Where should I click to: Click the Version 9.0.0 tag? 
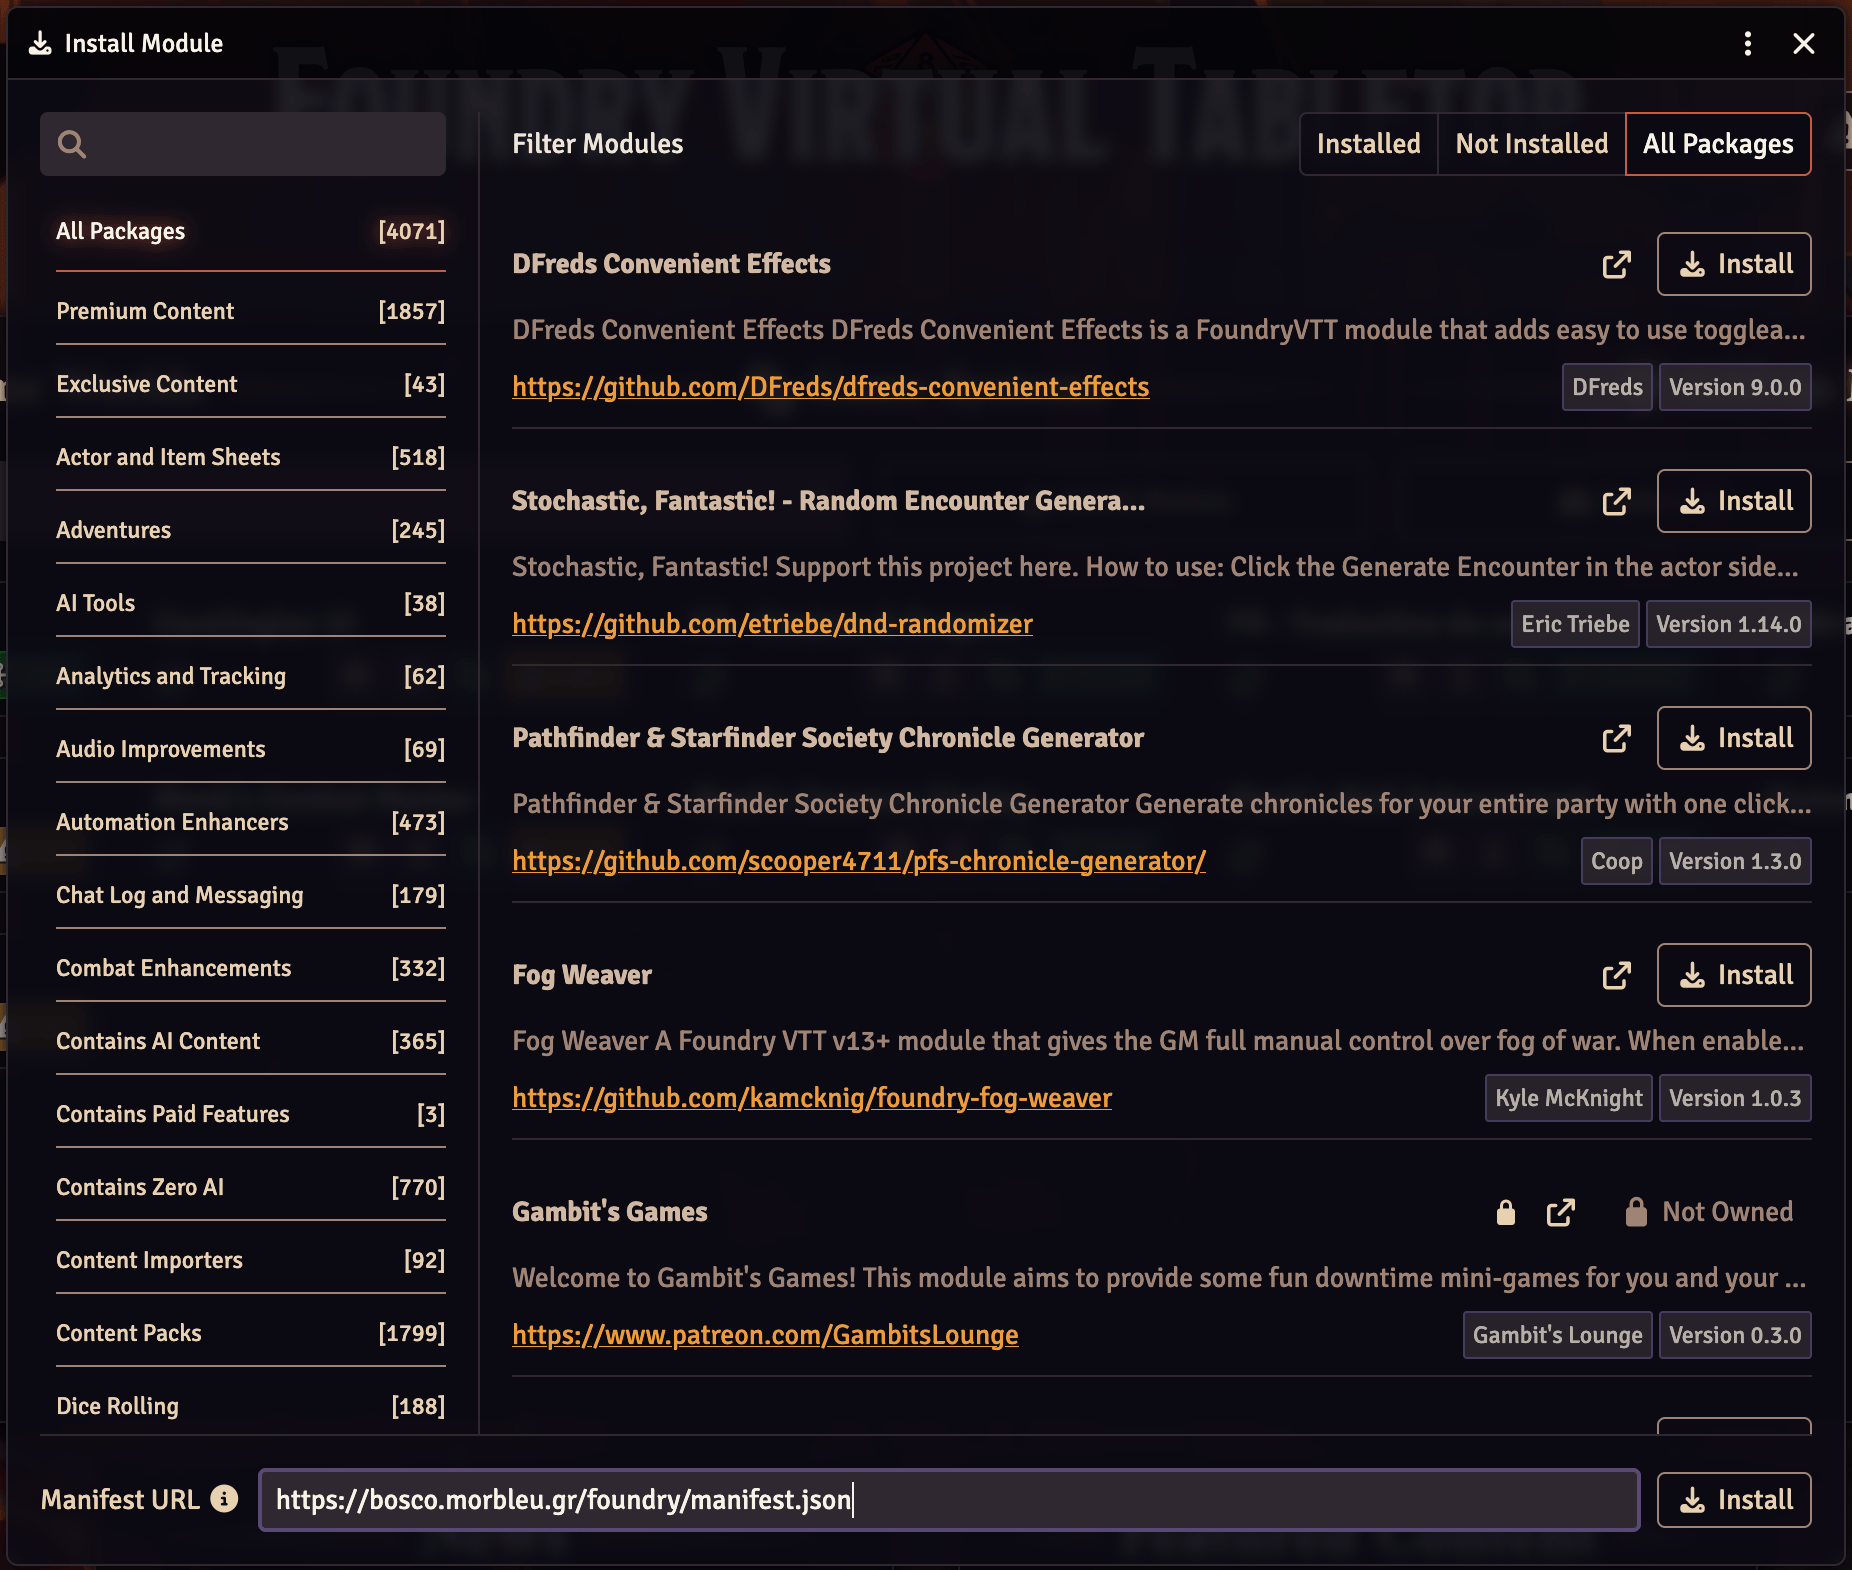[1735, 387]
